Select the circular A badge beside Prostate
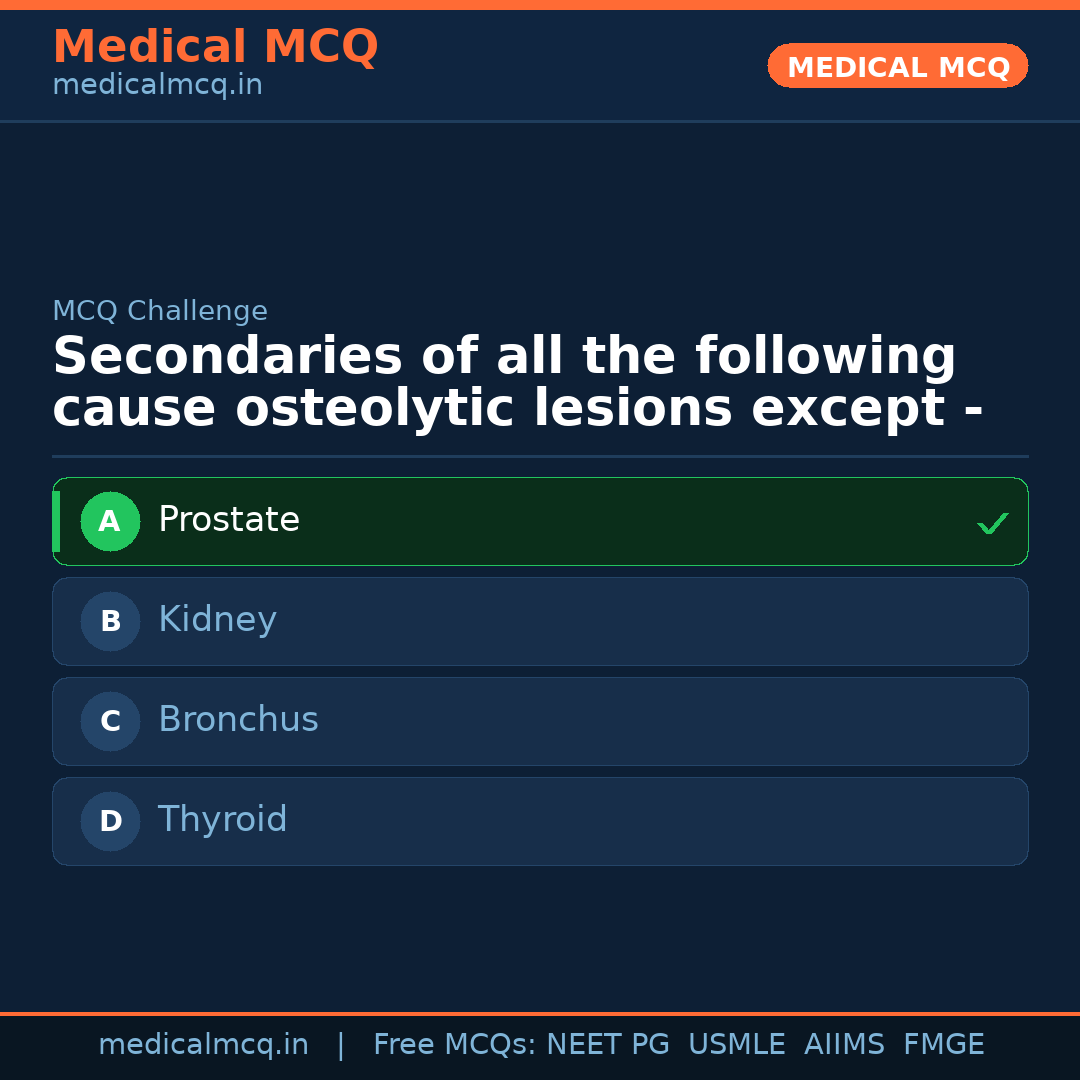The height and width of the screenshot is (1080, 1080). coord(110,521)
